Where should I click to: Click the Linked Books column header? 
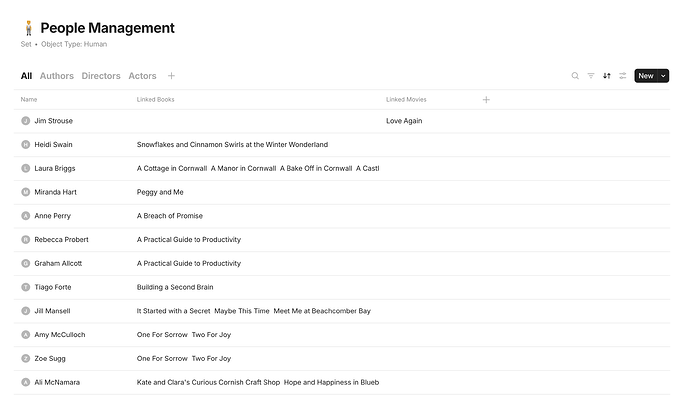tap(155, 99)
